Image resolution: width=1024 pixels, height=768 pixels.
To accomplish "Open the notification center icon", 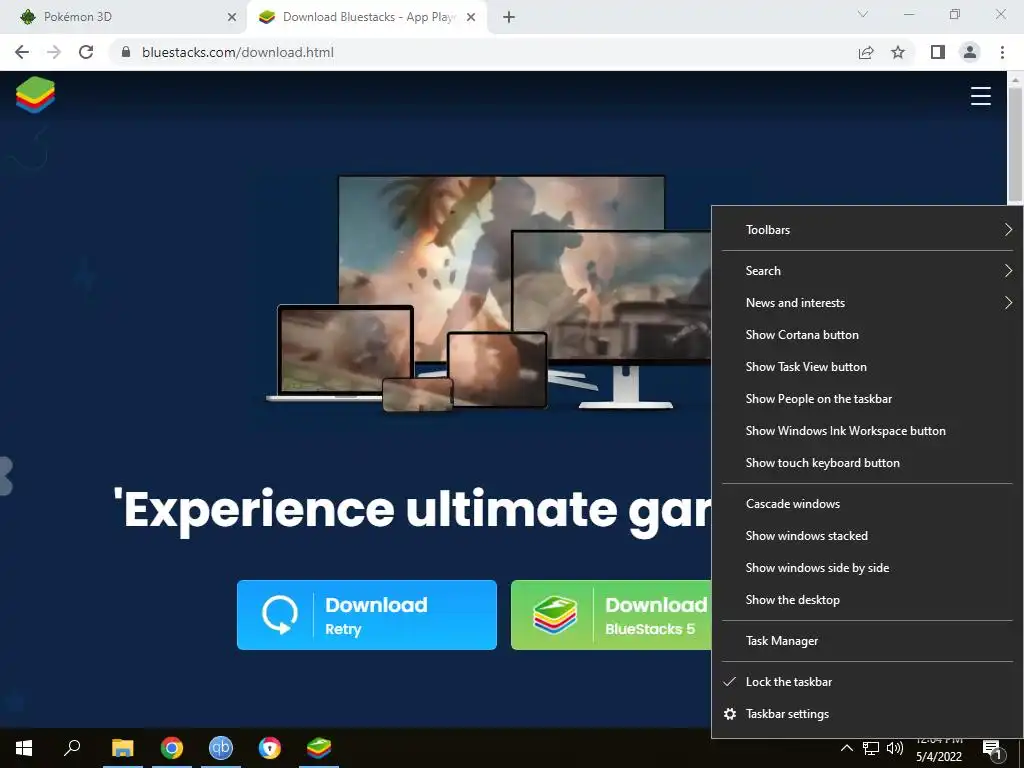I will pyautogui.click(x=993, y=750).
